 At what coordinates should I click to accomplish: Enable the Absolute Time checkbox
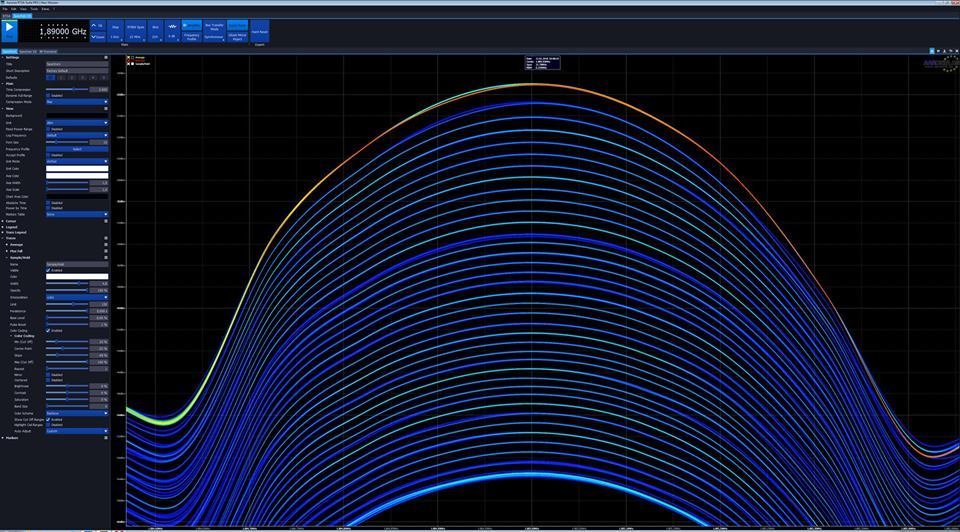(x=48, y=203)
